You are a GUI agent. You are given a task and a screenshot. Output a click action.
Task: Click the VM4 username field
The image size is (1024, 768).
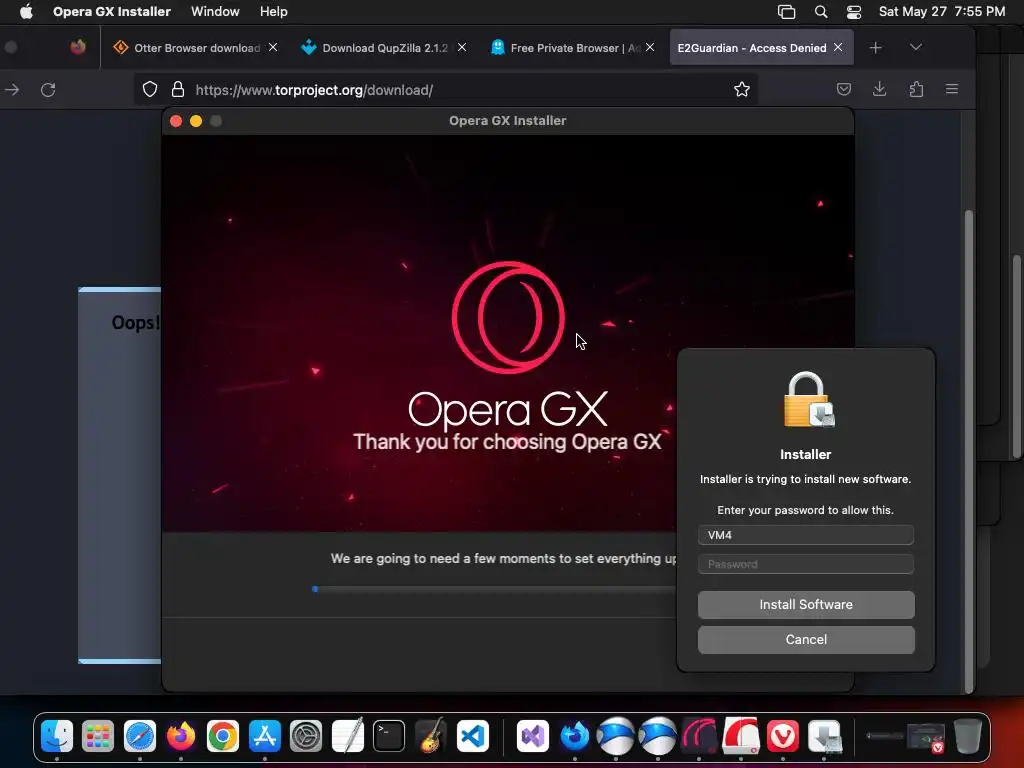(x=806, y=535)
